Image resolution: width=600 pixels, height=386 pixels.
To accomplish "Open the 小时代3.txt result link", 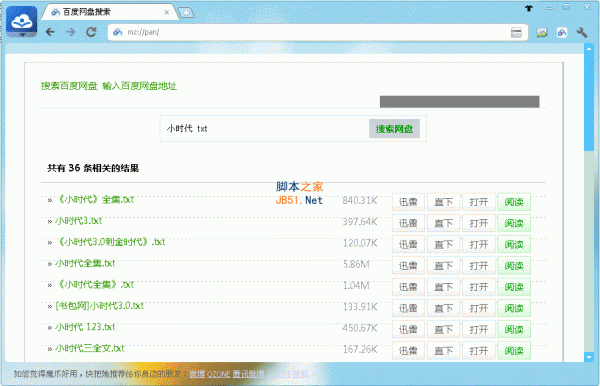I will (x=79, y=221).
